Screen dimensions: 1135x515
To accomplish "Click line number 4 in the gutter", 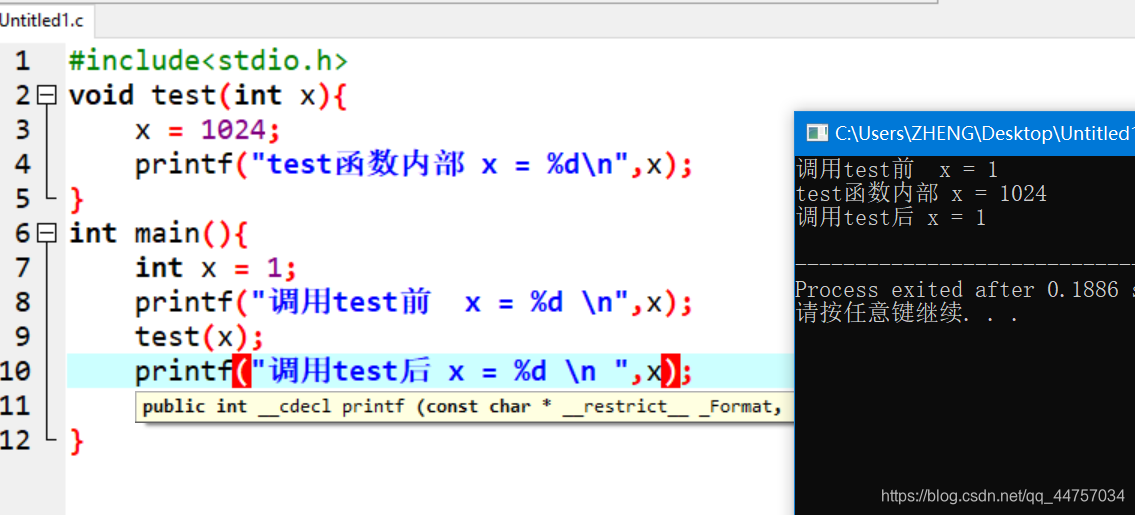I will tap(22, 164).
